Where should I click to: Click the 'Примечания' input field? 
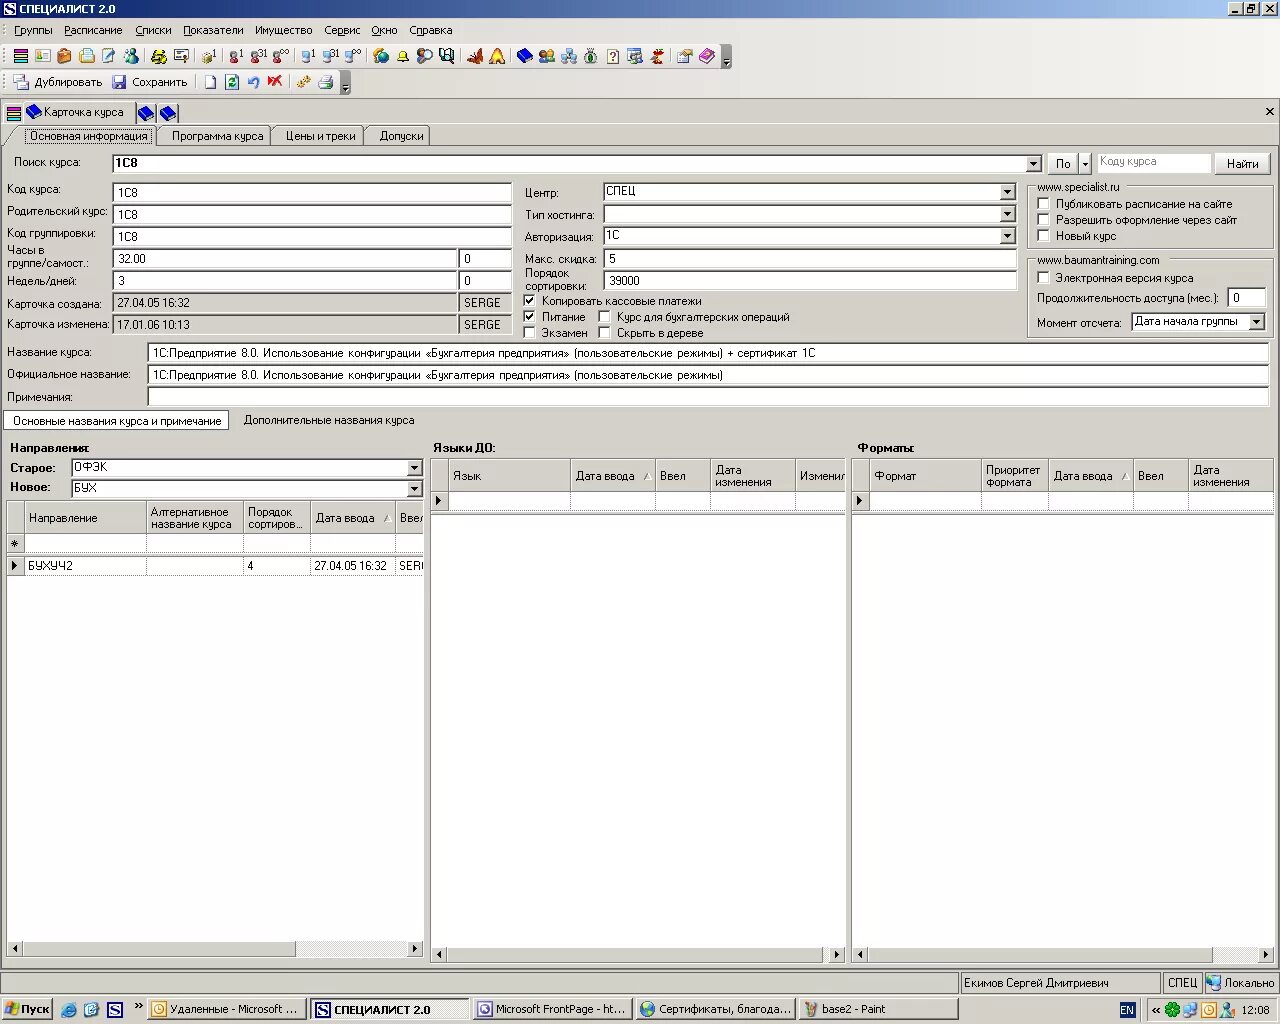click(708, 397)
